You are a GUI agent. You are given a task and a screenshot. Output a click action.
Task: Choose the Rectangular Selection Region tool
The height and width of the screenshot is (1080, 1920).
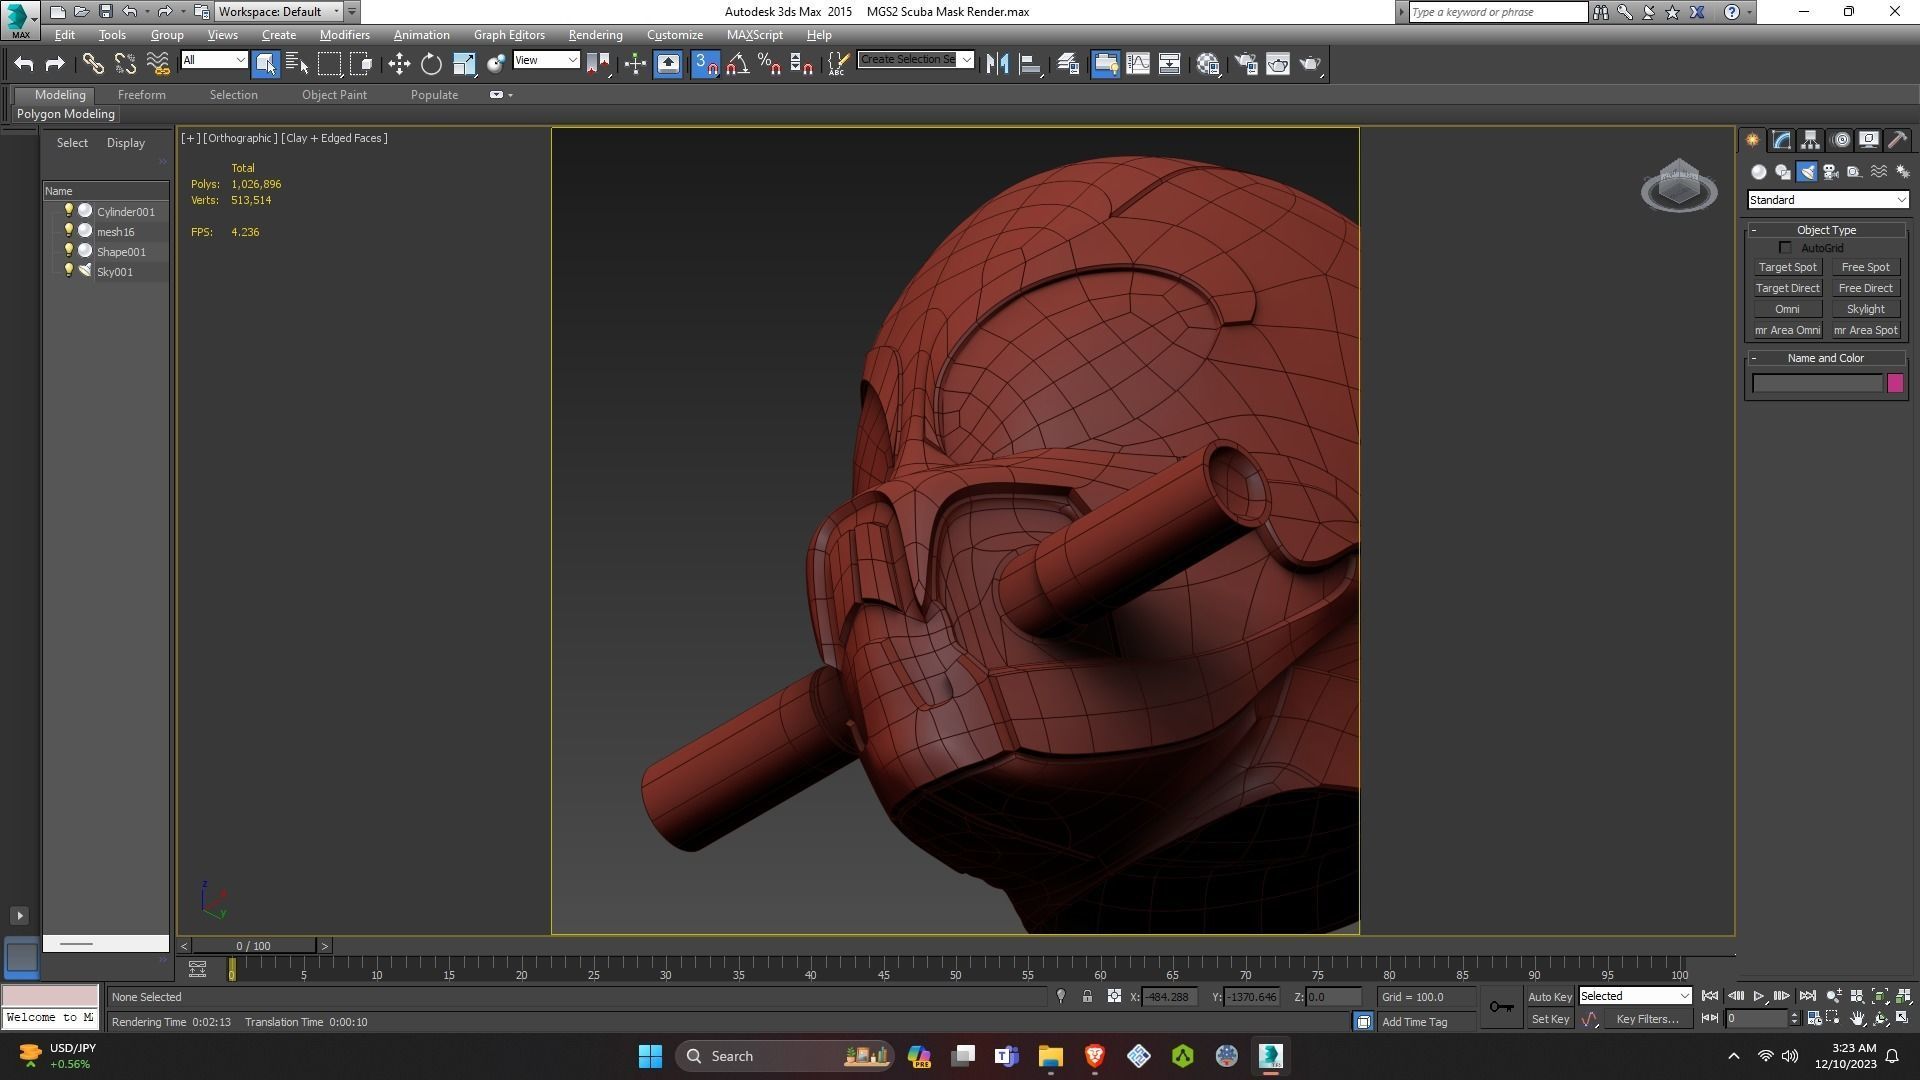tap(329, 64)
